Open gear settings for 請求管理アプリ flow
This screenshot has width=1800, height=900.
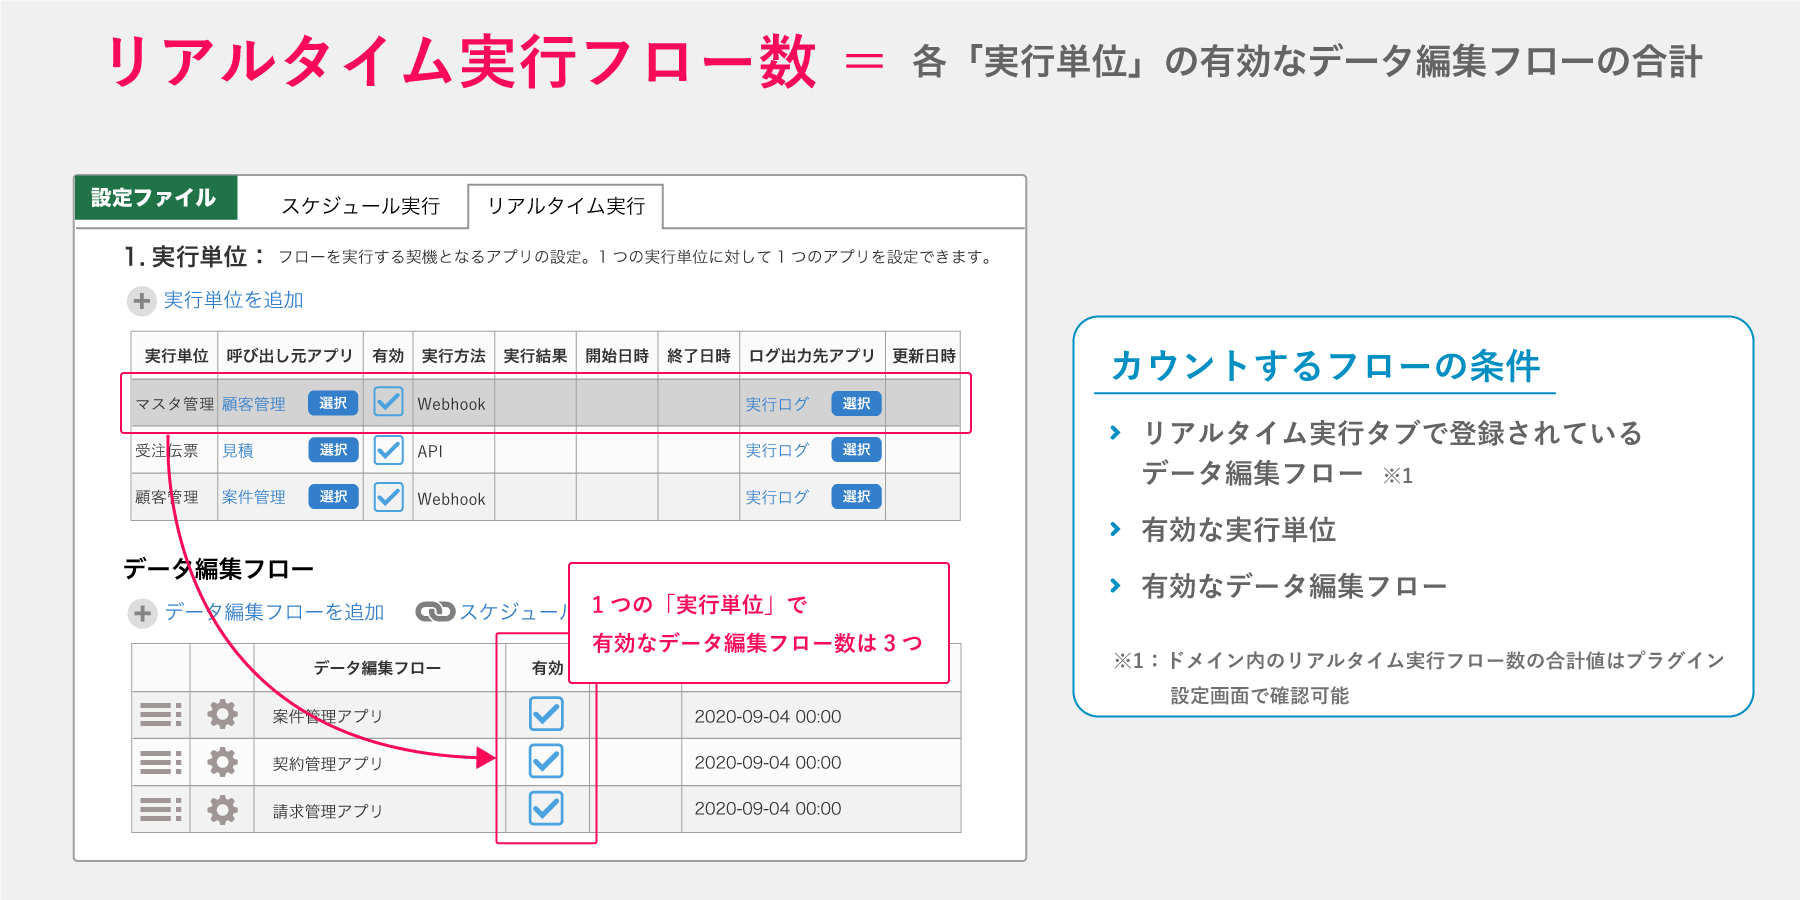tap(222, 809)
